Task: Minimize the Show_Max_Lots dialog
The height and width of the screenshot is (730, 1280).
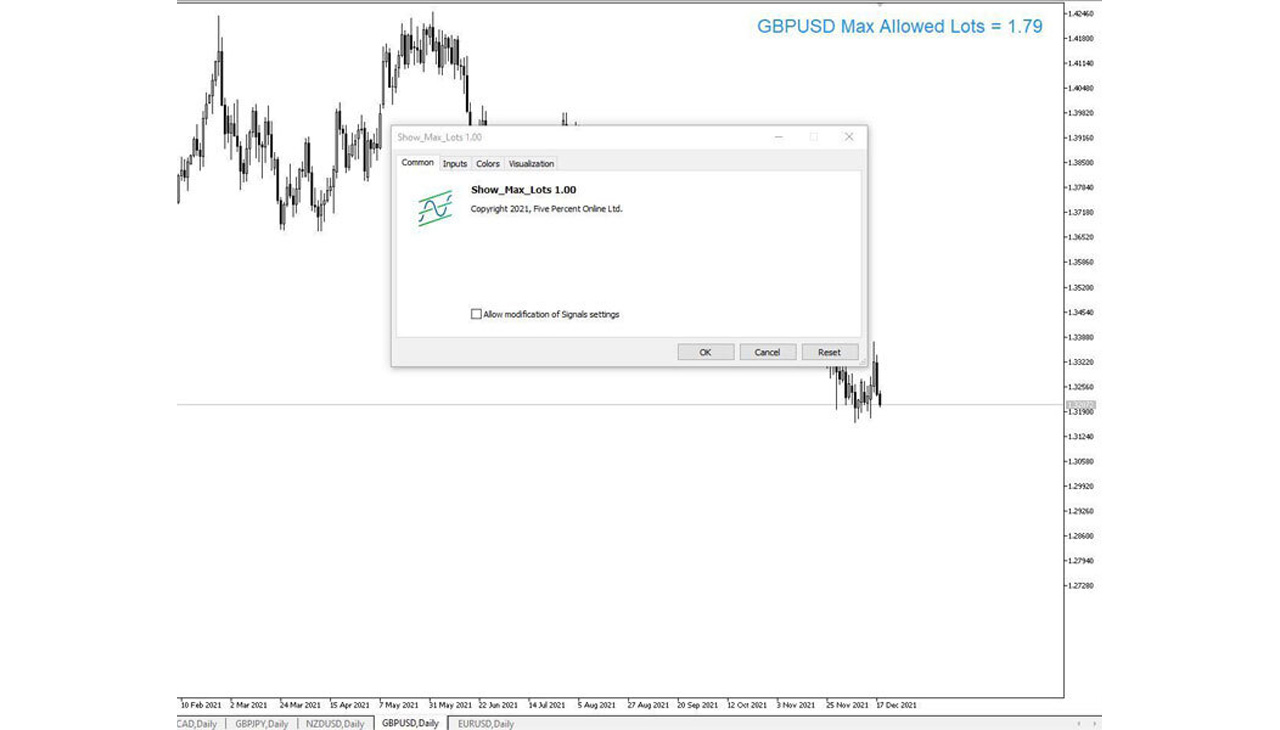Action: click(778, 137)
